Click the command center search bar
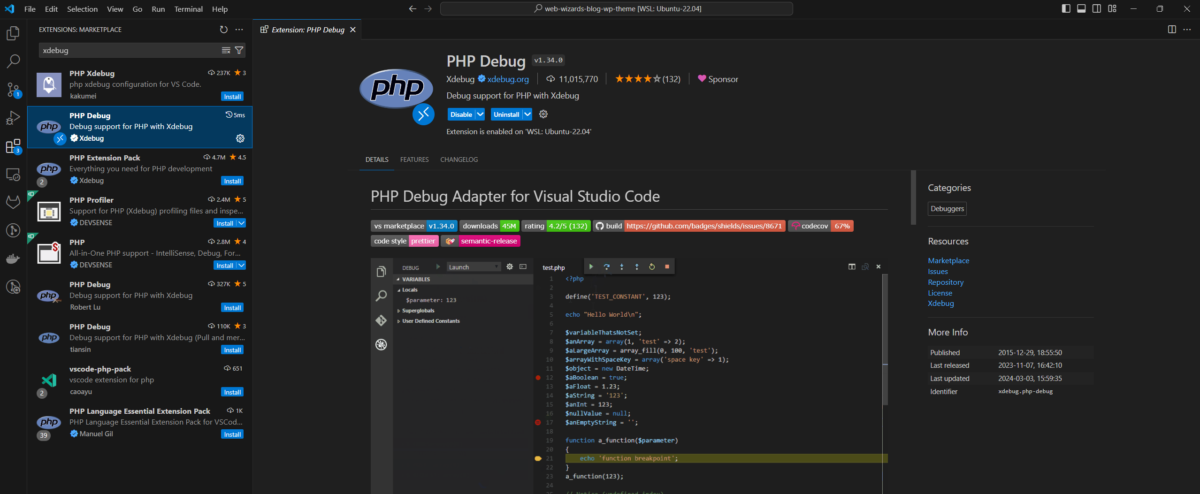Image resolution: width=1200 pixels, height=494 pixels. [x=617, y=8]
